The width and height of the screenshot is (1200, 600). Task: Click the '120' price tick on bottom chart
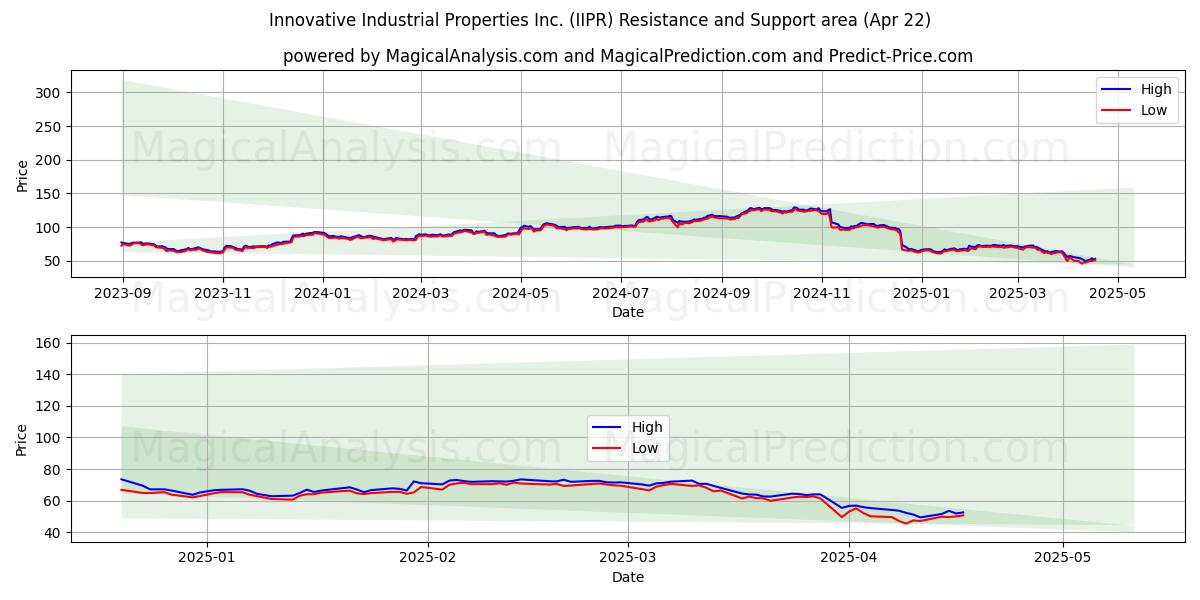50,406
